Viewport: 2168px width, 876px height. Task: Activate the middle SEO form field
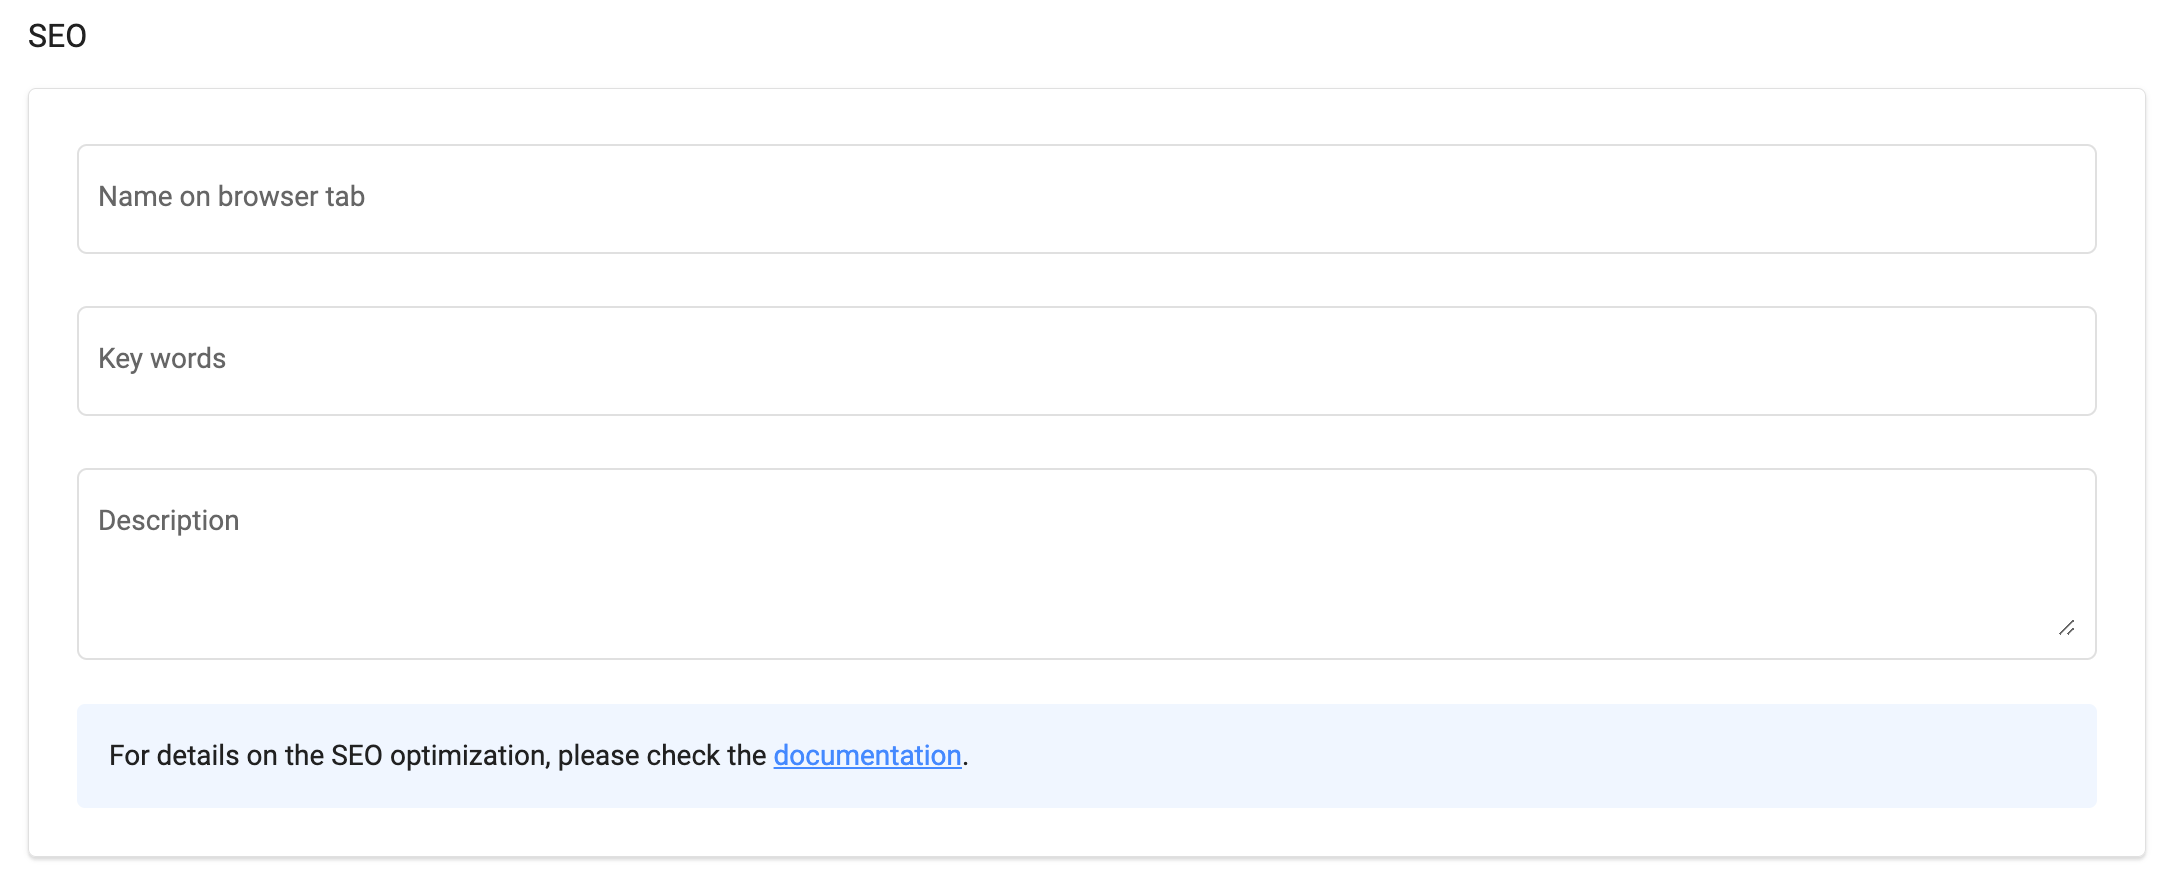(x=1086, y=361)
